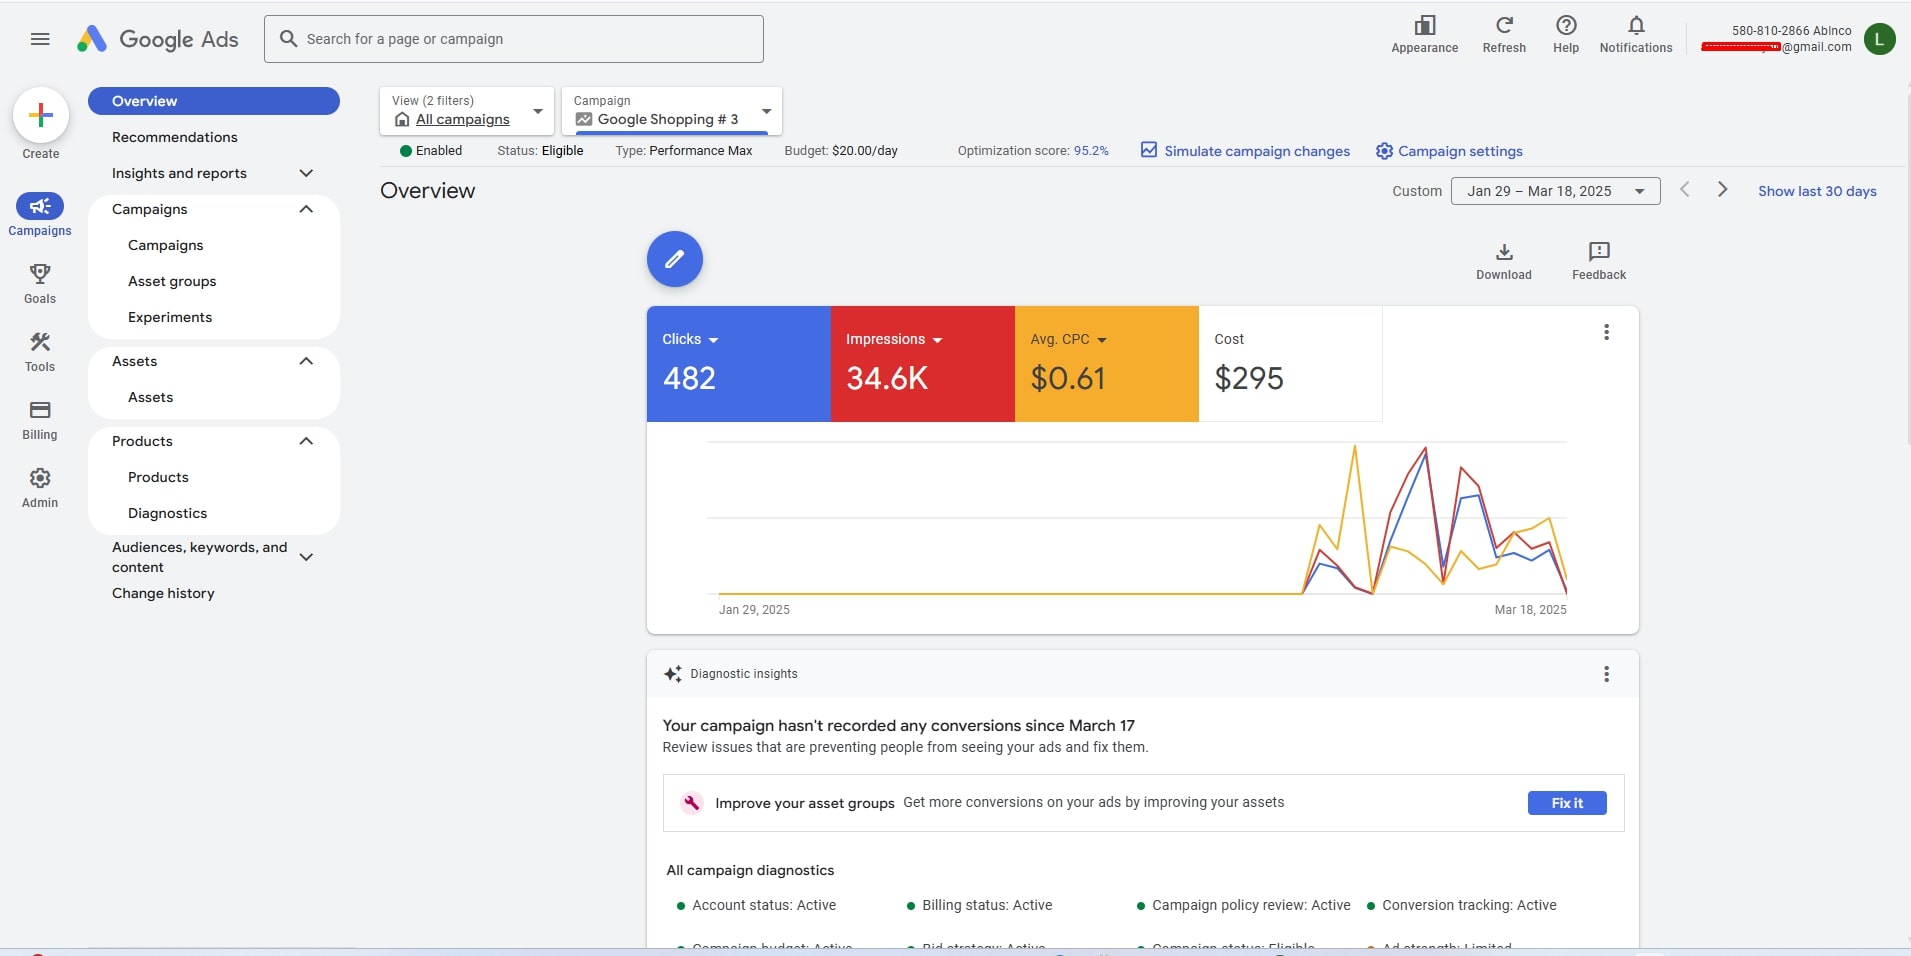
Task: Go to previous date range
Action: (1685, 190)
